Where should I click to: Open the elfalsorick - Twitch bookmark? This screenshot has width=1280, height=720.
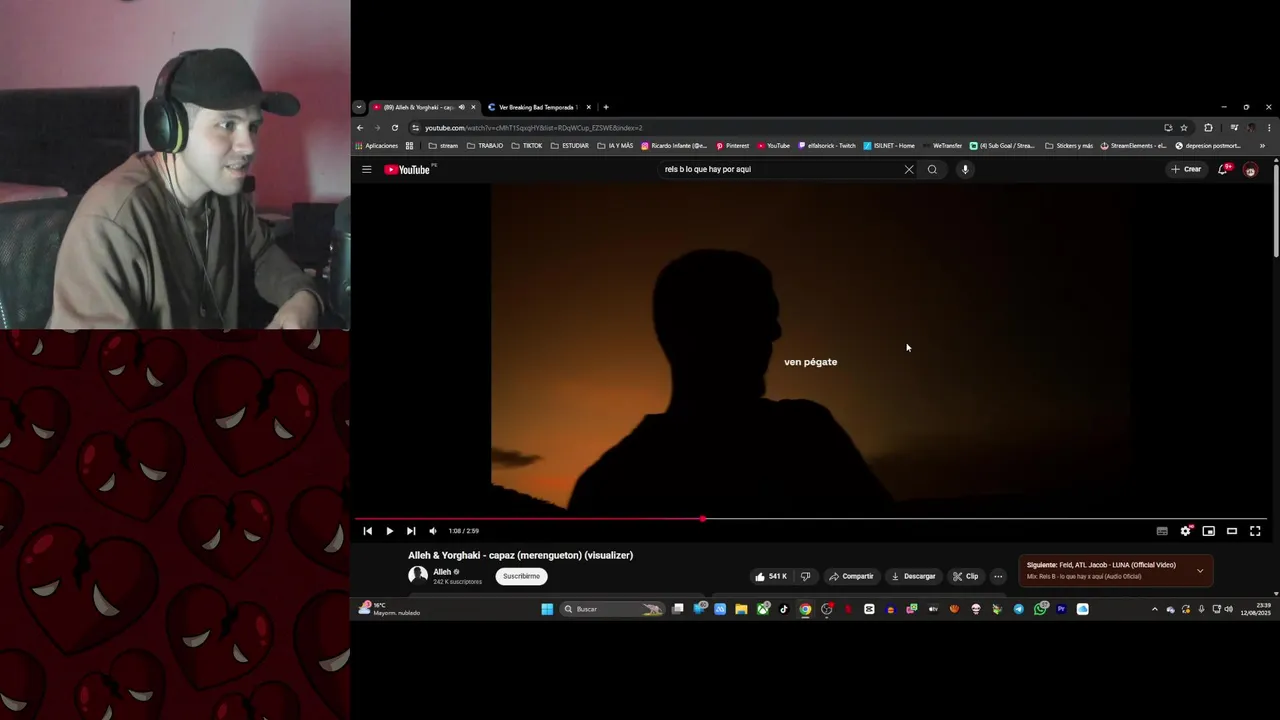click(827, 146)
